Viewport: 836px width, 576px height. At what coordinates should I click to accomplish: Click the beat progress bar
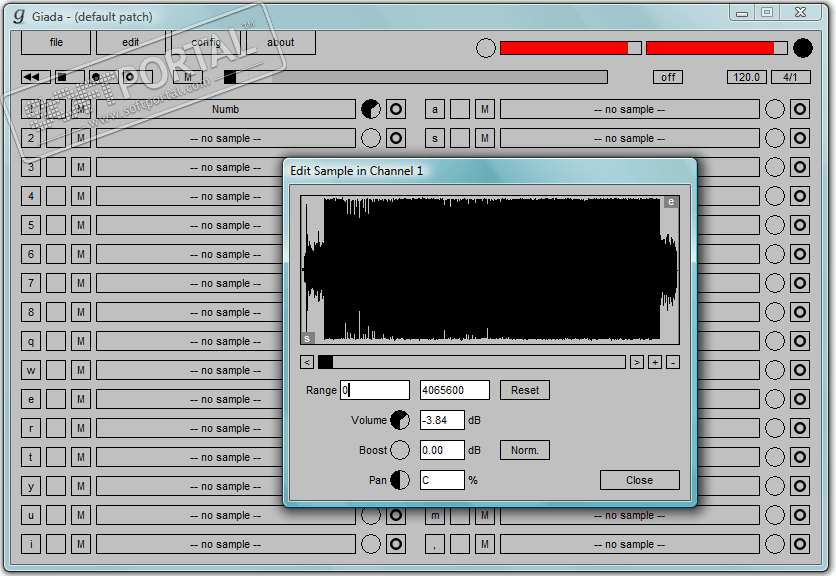[416, 77]
